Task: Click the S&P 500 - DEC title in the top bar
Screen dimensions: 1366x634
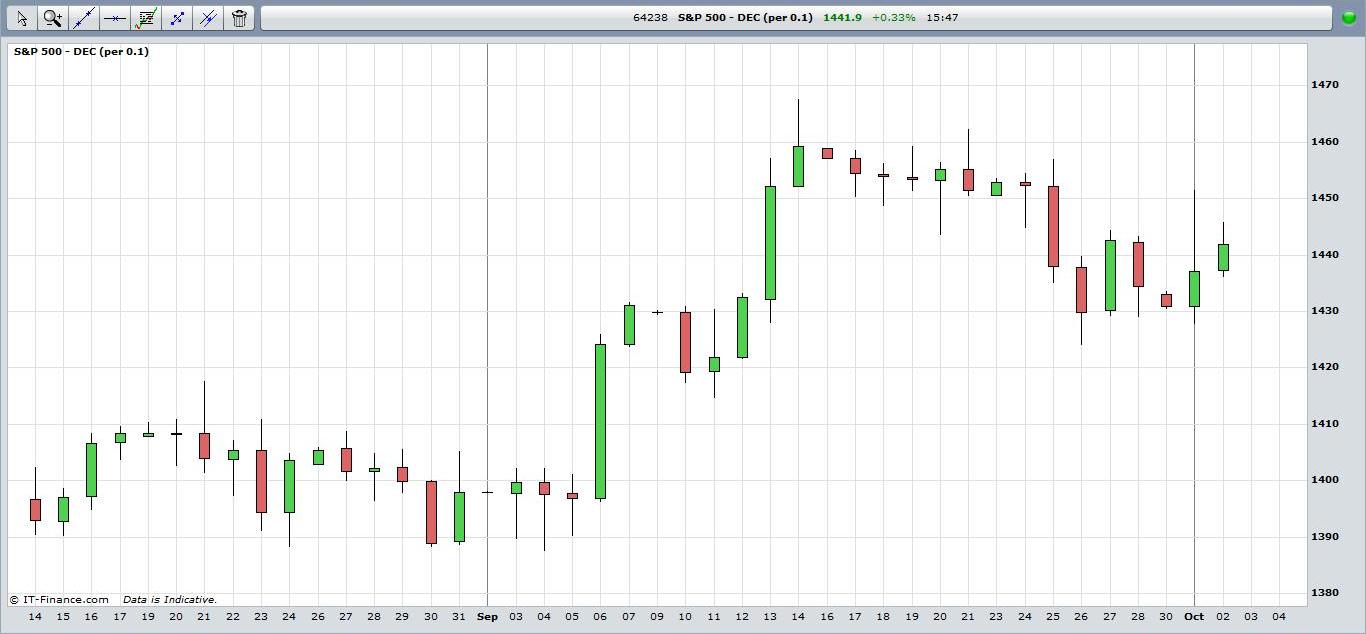Action: [x=745, y=18]
